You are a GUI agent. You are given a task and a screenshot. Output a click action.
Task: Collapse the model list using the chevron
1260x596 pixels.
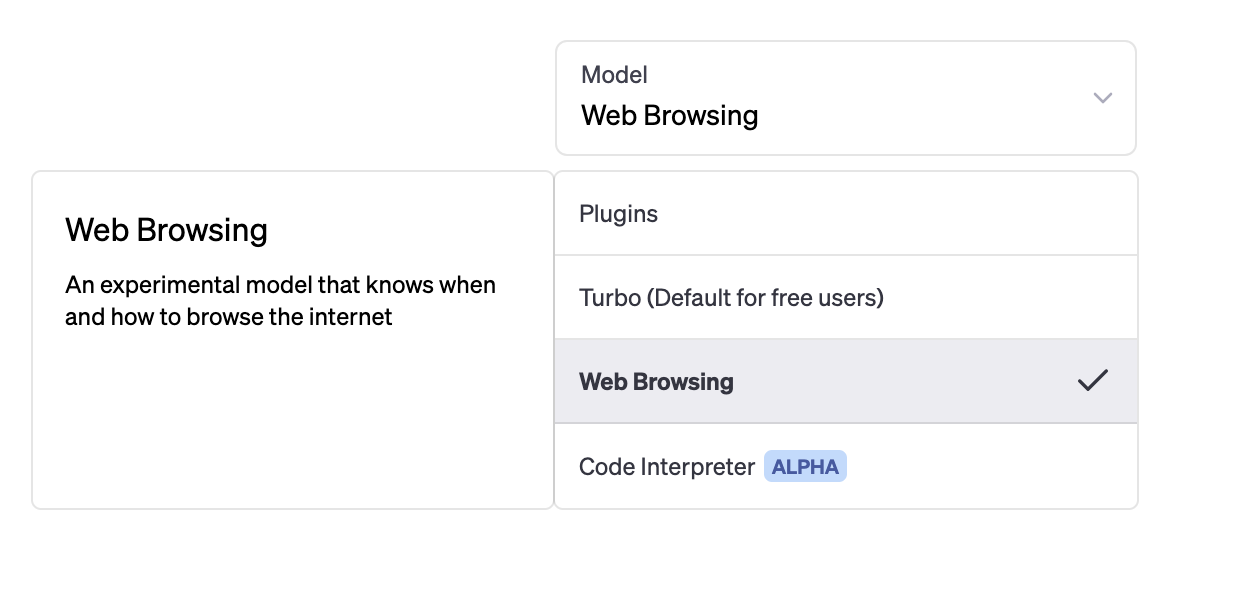tap(1103, 98)
